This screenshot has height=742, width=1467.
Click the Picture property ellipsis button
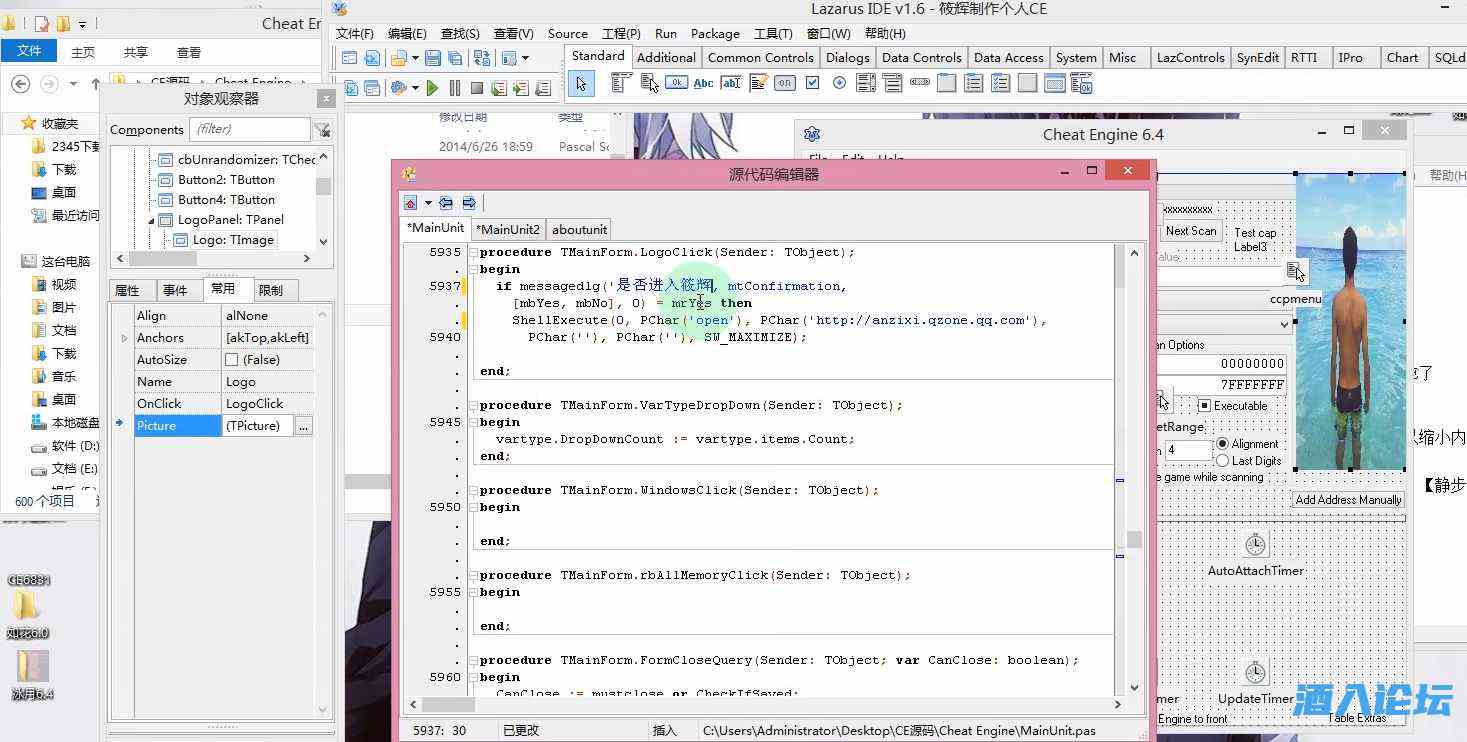(x=304, y=426)
